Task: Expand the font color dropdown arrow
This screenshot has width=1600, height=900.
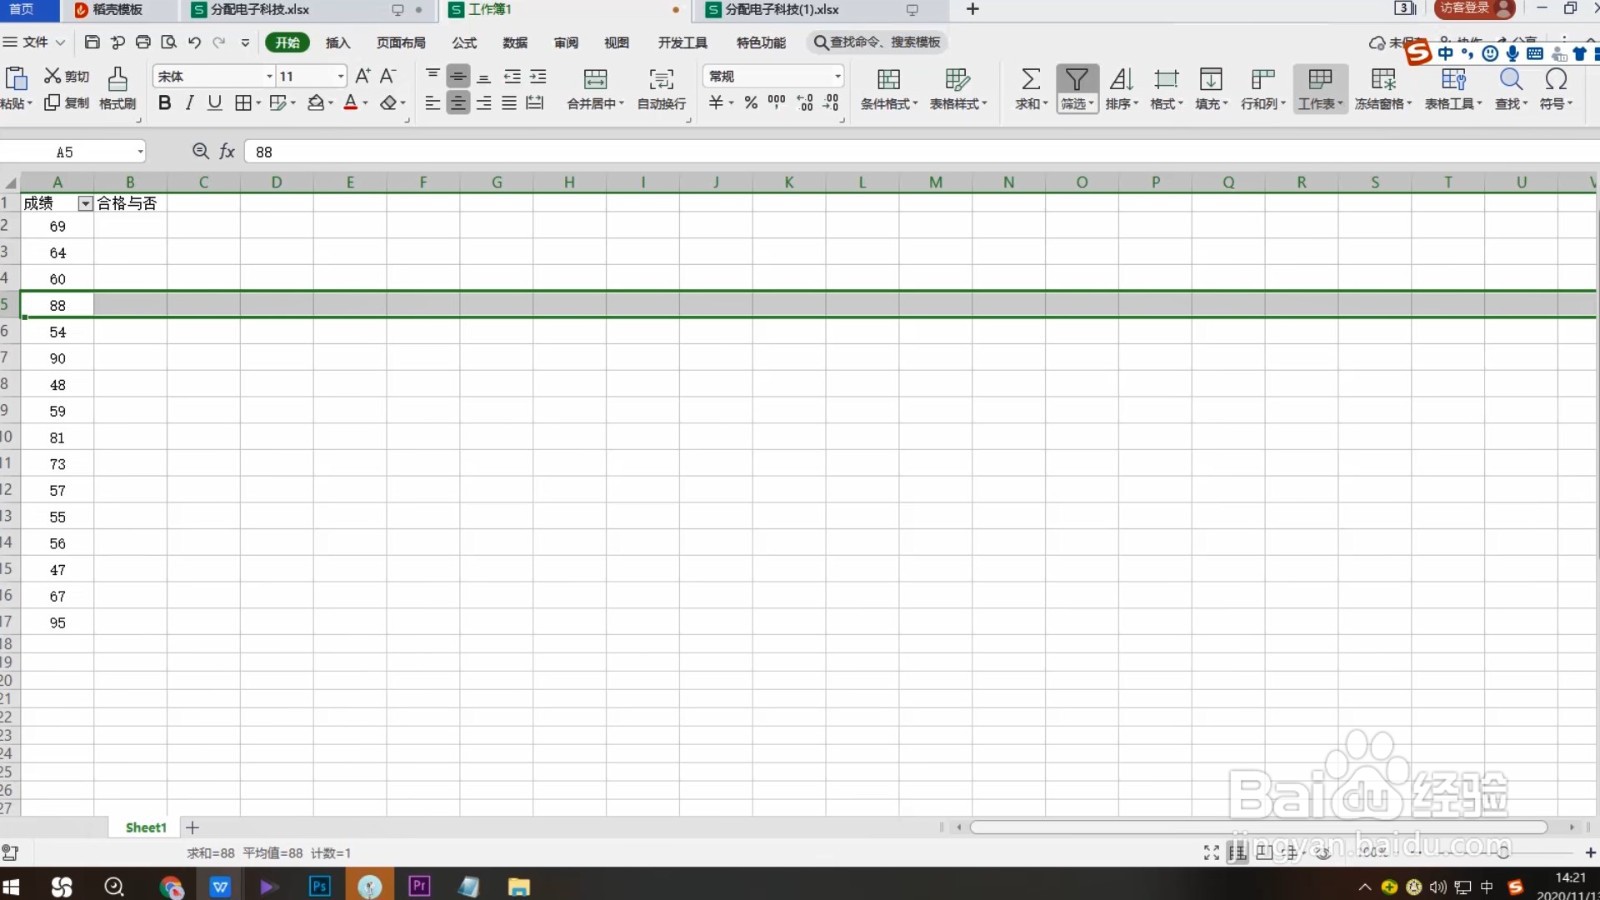Action: click(x=365, y=103)
